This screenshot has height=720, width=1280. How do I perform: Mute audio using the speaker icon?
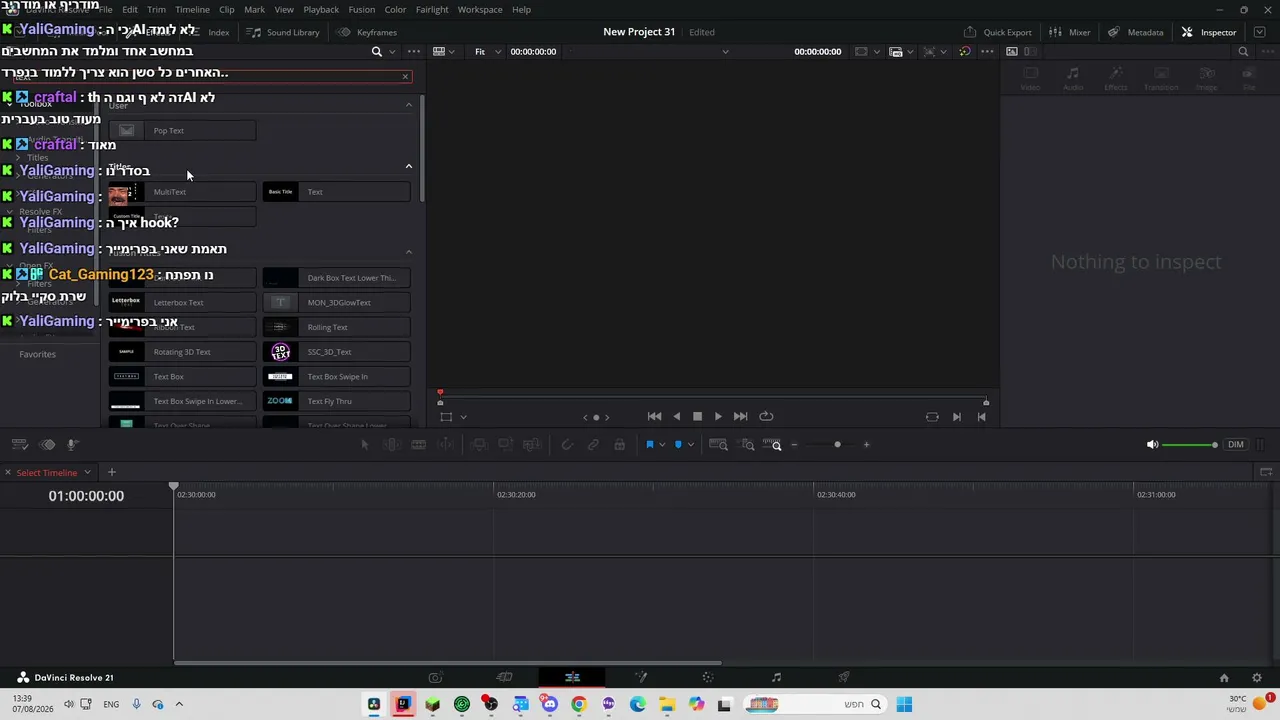point(1152,445)
